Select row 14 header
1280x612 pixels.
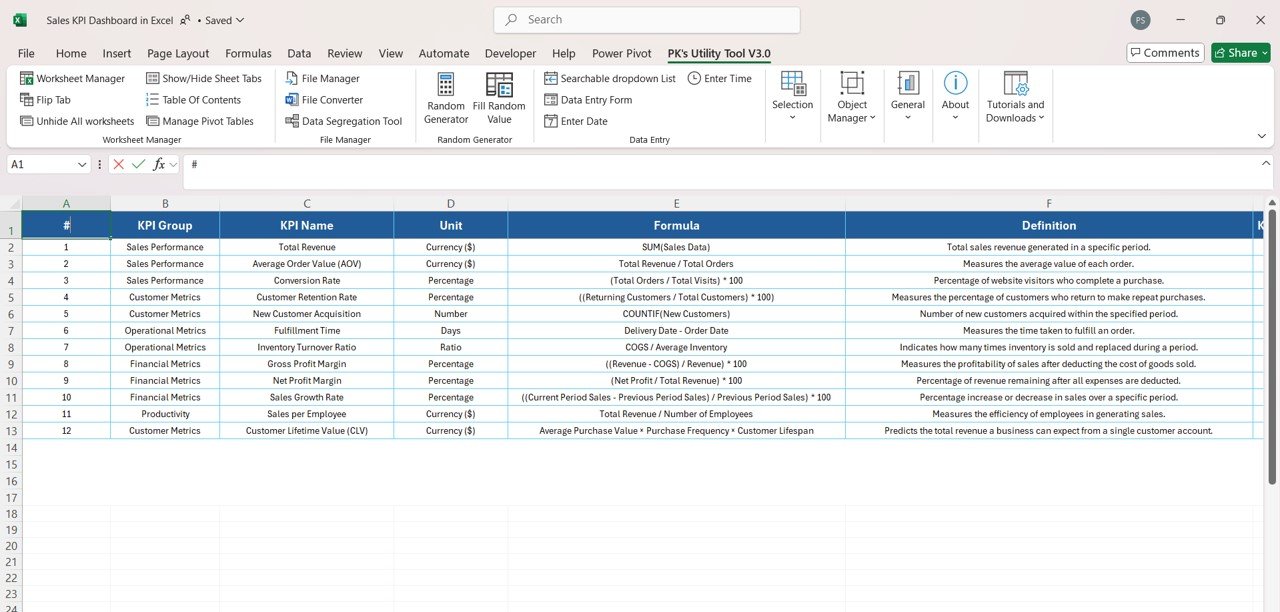(x=11, y=448)
